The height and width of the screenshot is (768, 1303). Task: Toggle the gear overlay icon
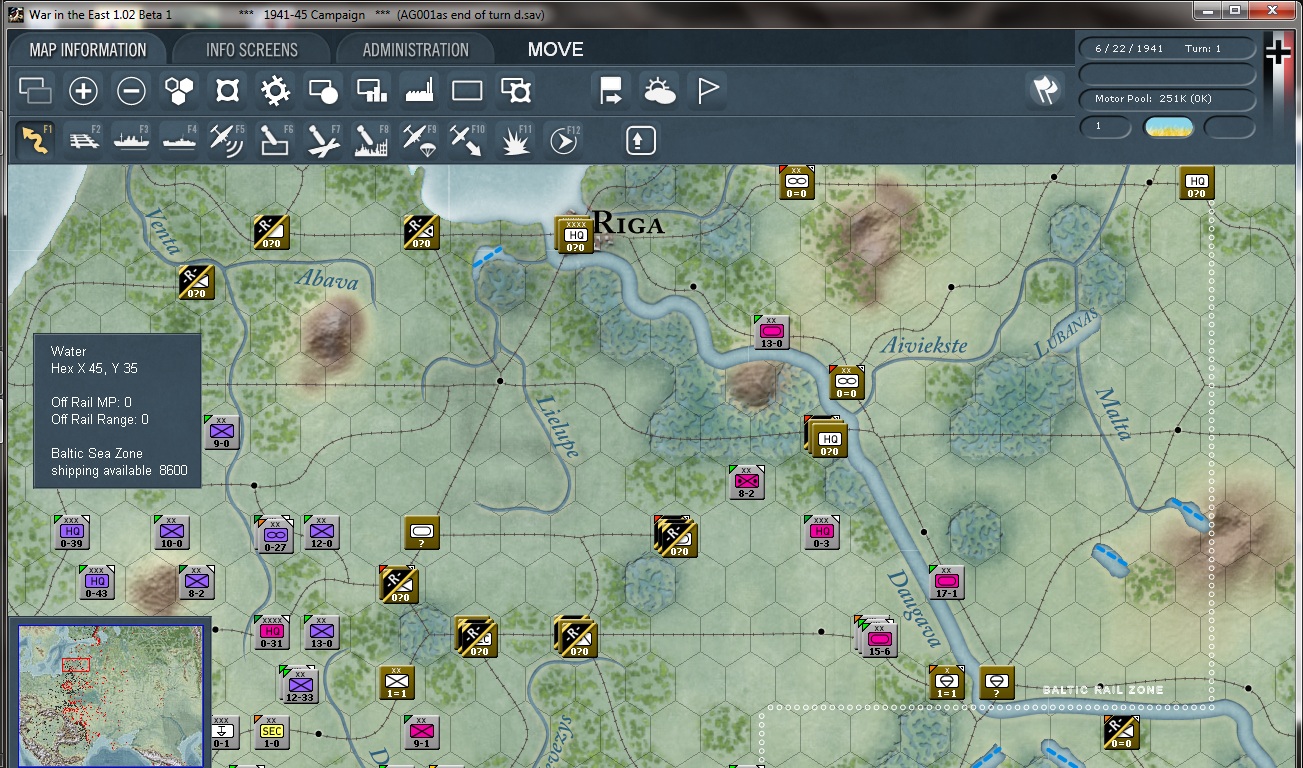click(x=275, y=91)
